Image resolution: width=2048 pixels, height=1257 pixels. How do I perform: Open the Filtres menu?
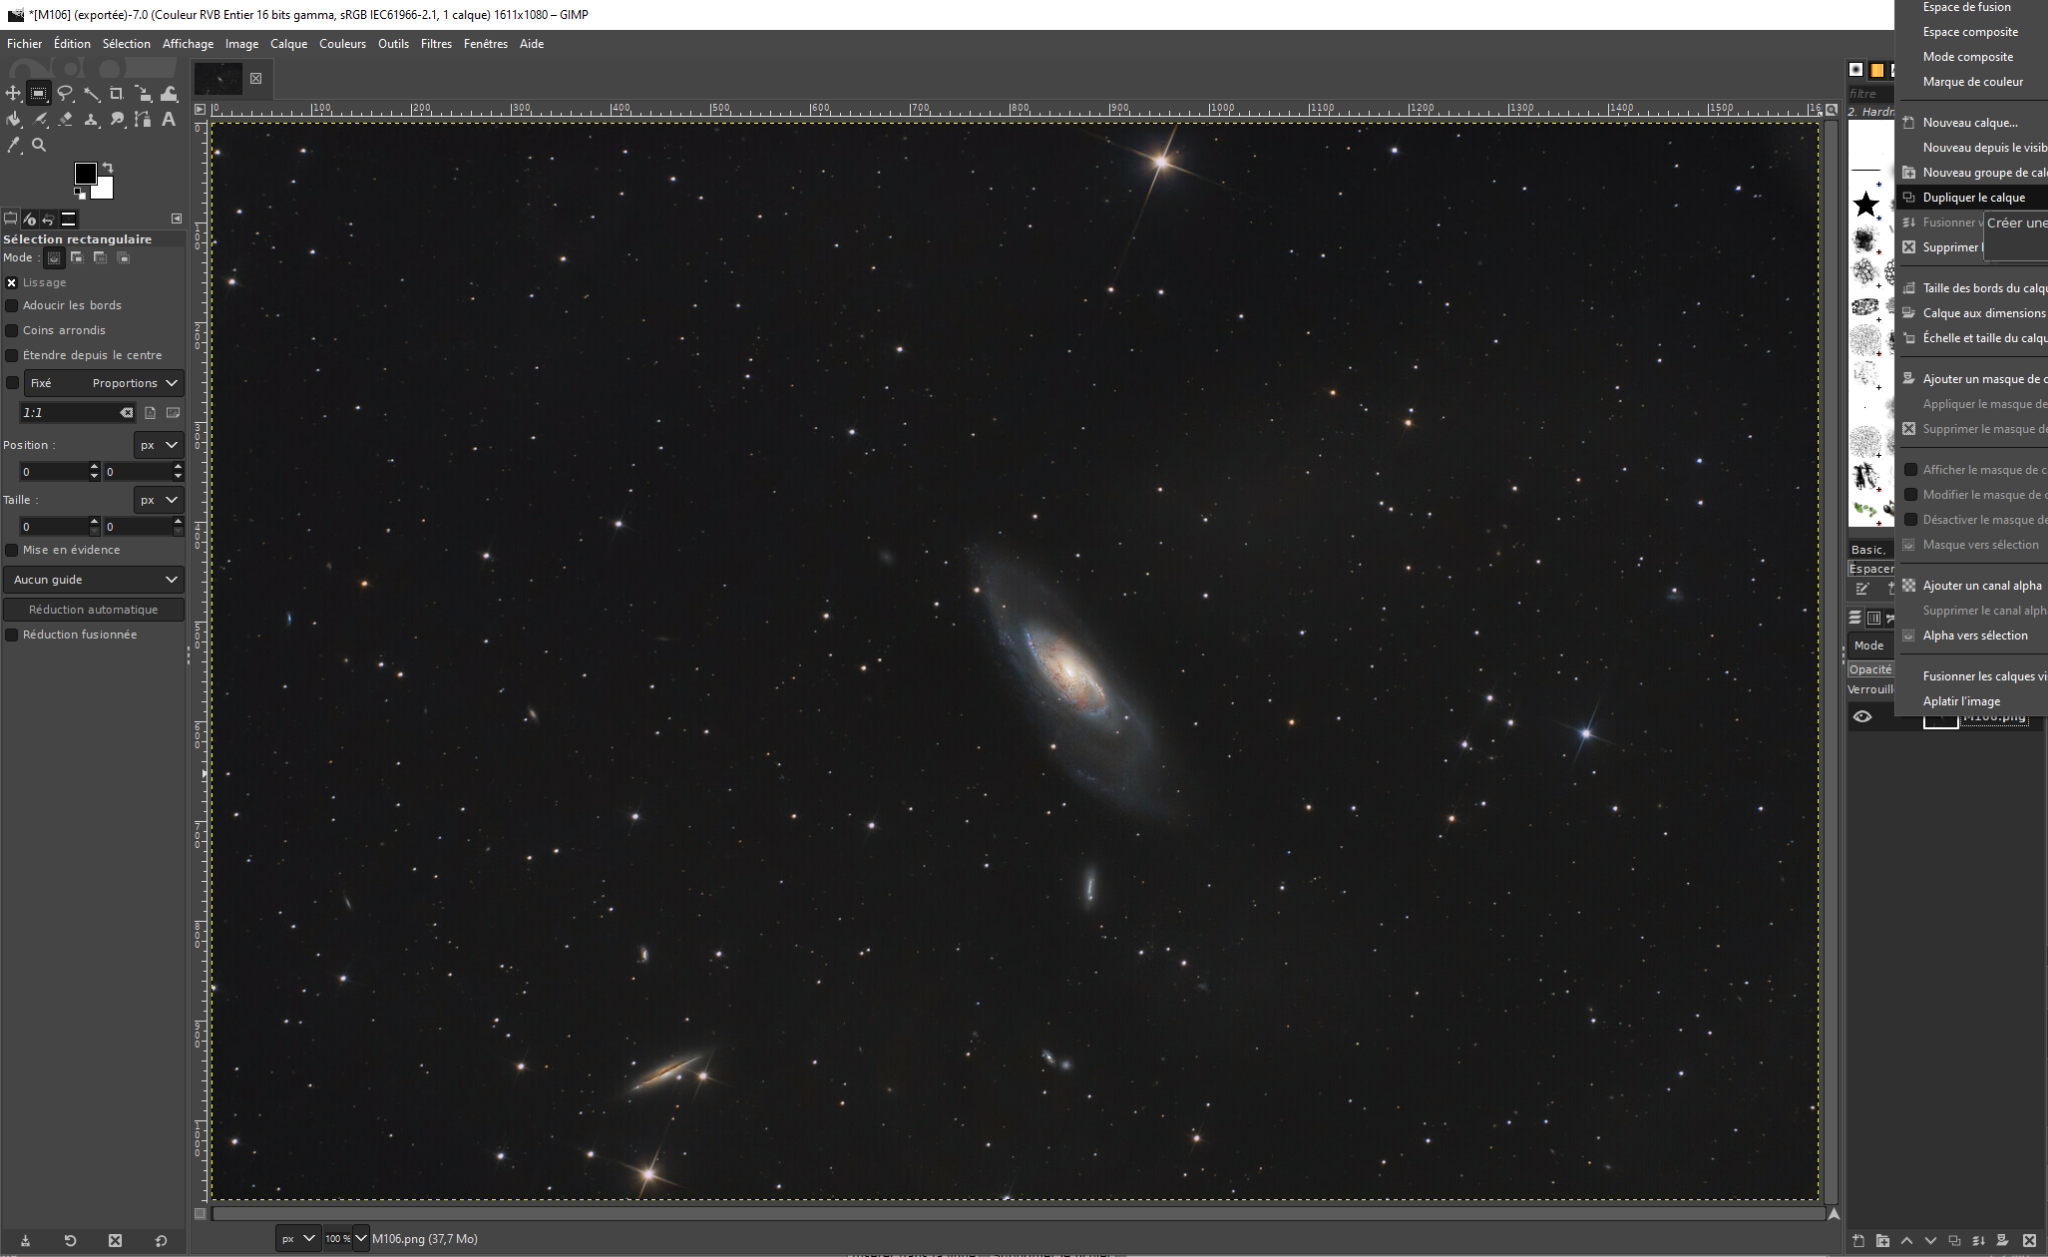coord(436,44)
